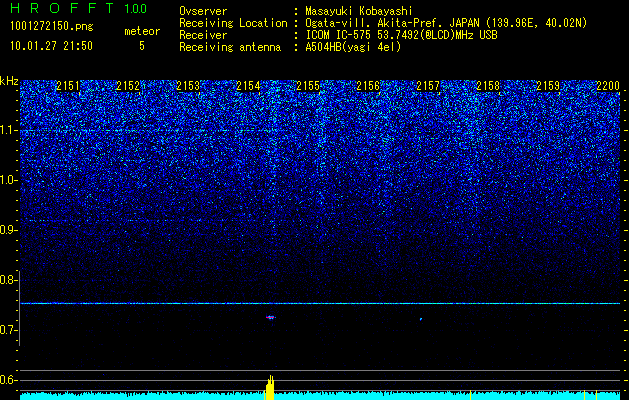Click the observer name Masayuki Kobayashi

[359, 11]
